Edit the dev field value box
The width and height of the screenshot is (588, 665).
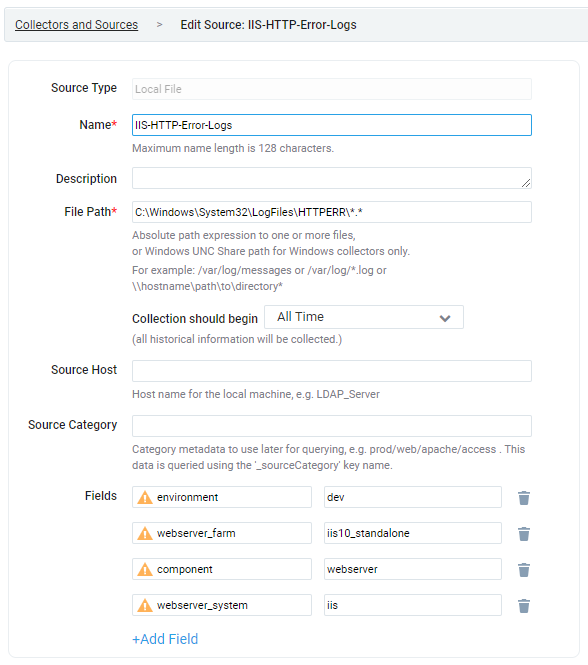413,497
